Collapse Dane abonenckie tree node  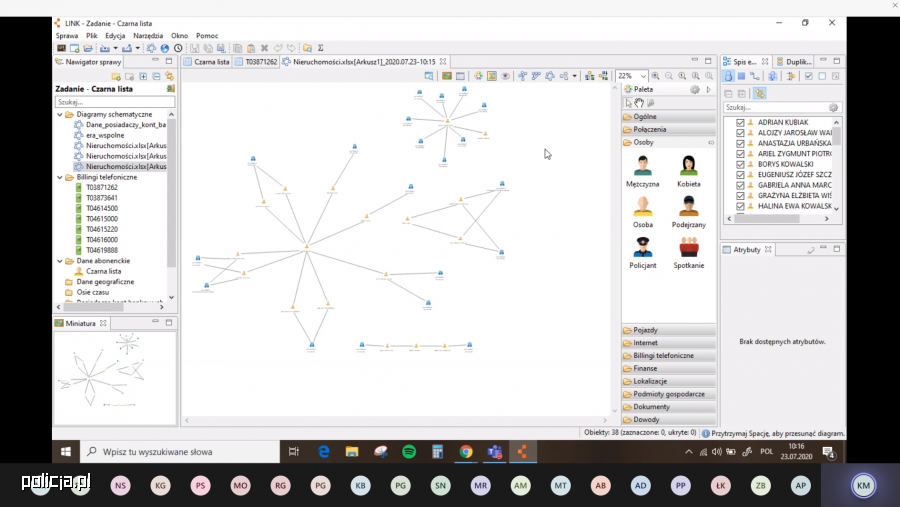pos(60,261)
